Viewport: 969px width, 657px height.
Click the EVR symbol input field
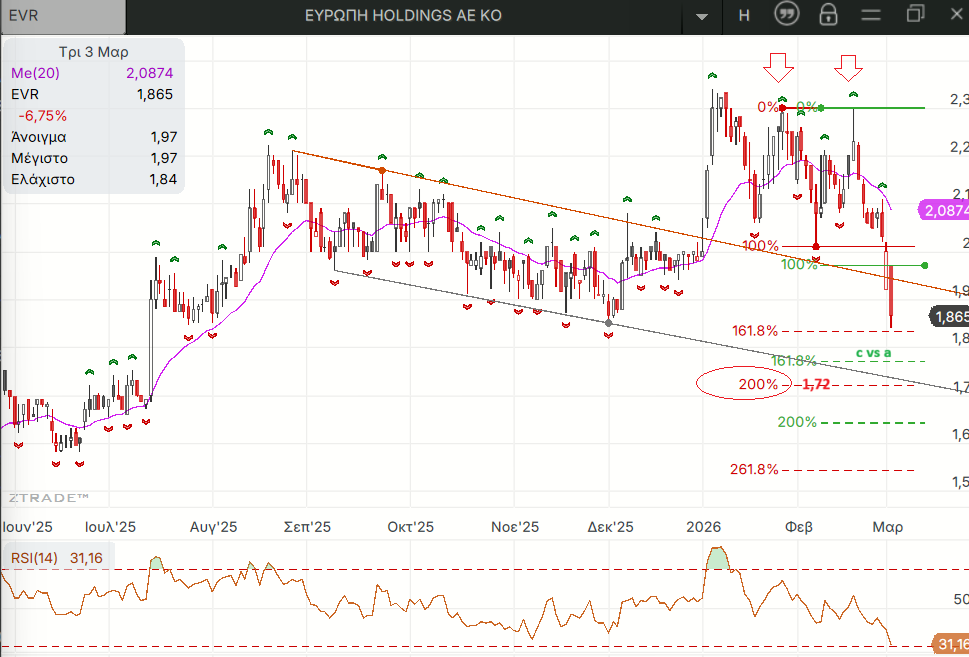pyautogui.click(x=63, y=16)
